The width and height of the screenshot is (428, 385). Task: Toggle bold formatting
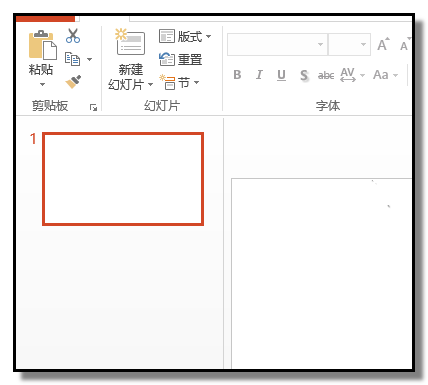(x=237, y=75)
